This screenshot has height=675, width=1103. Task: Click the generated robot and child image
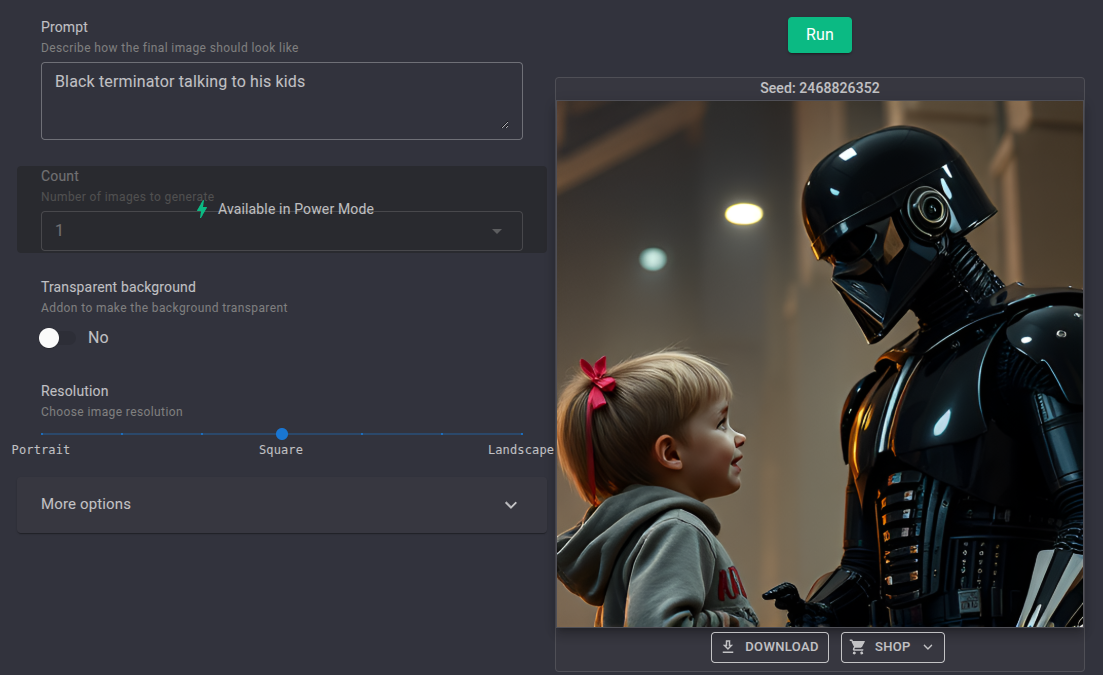pos(819,364)
